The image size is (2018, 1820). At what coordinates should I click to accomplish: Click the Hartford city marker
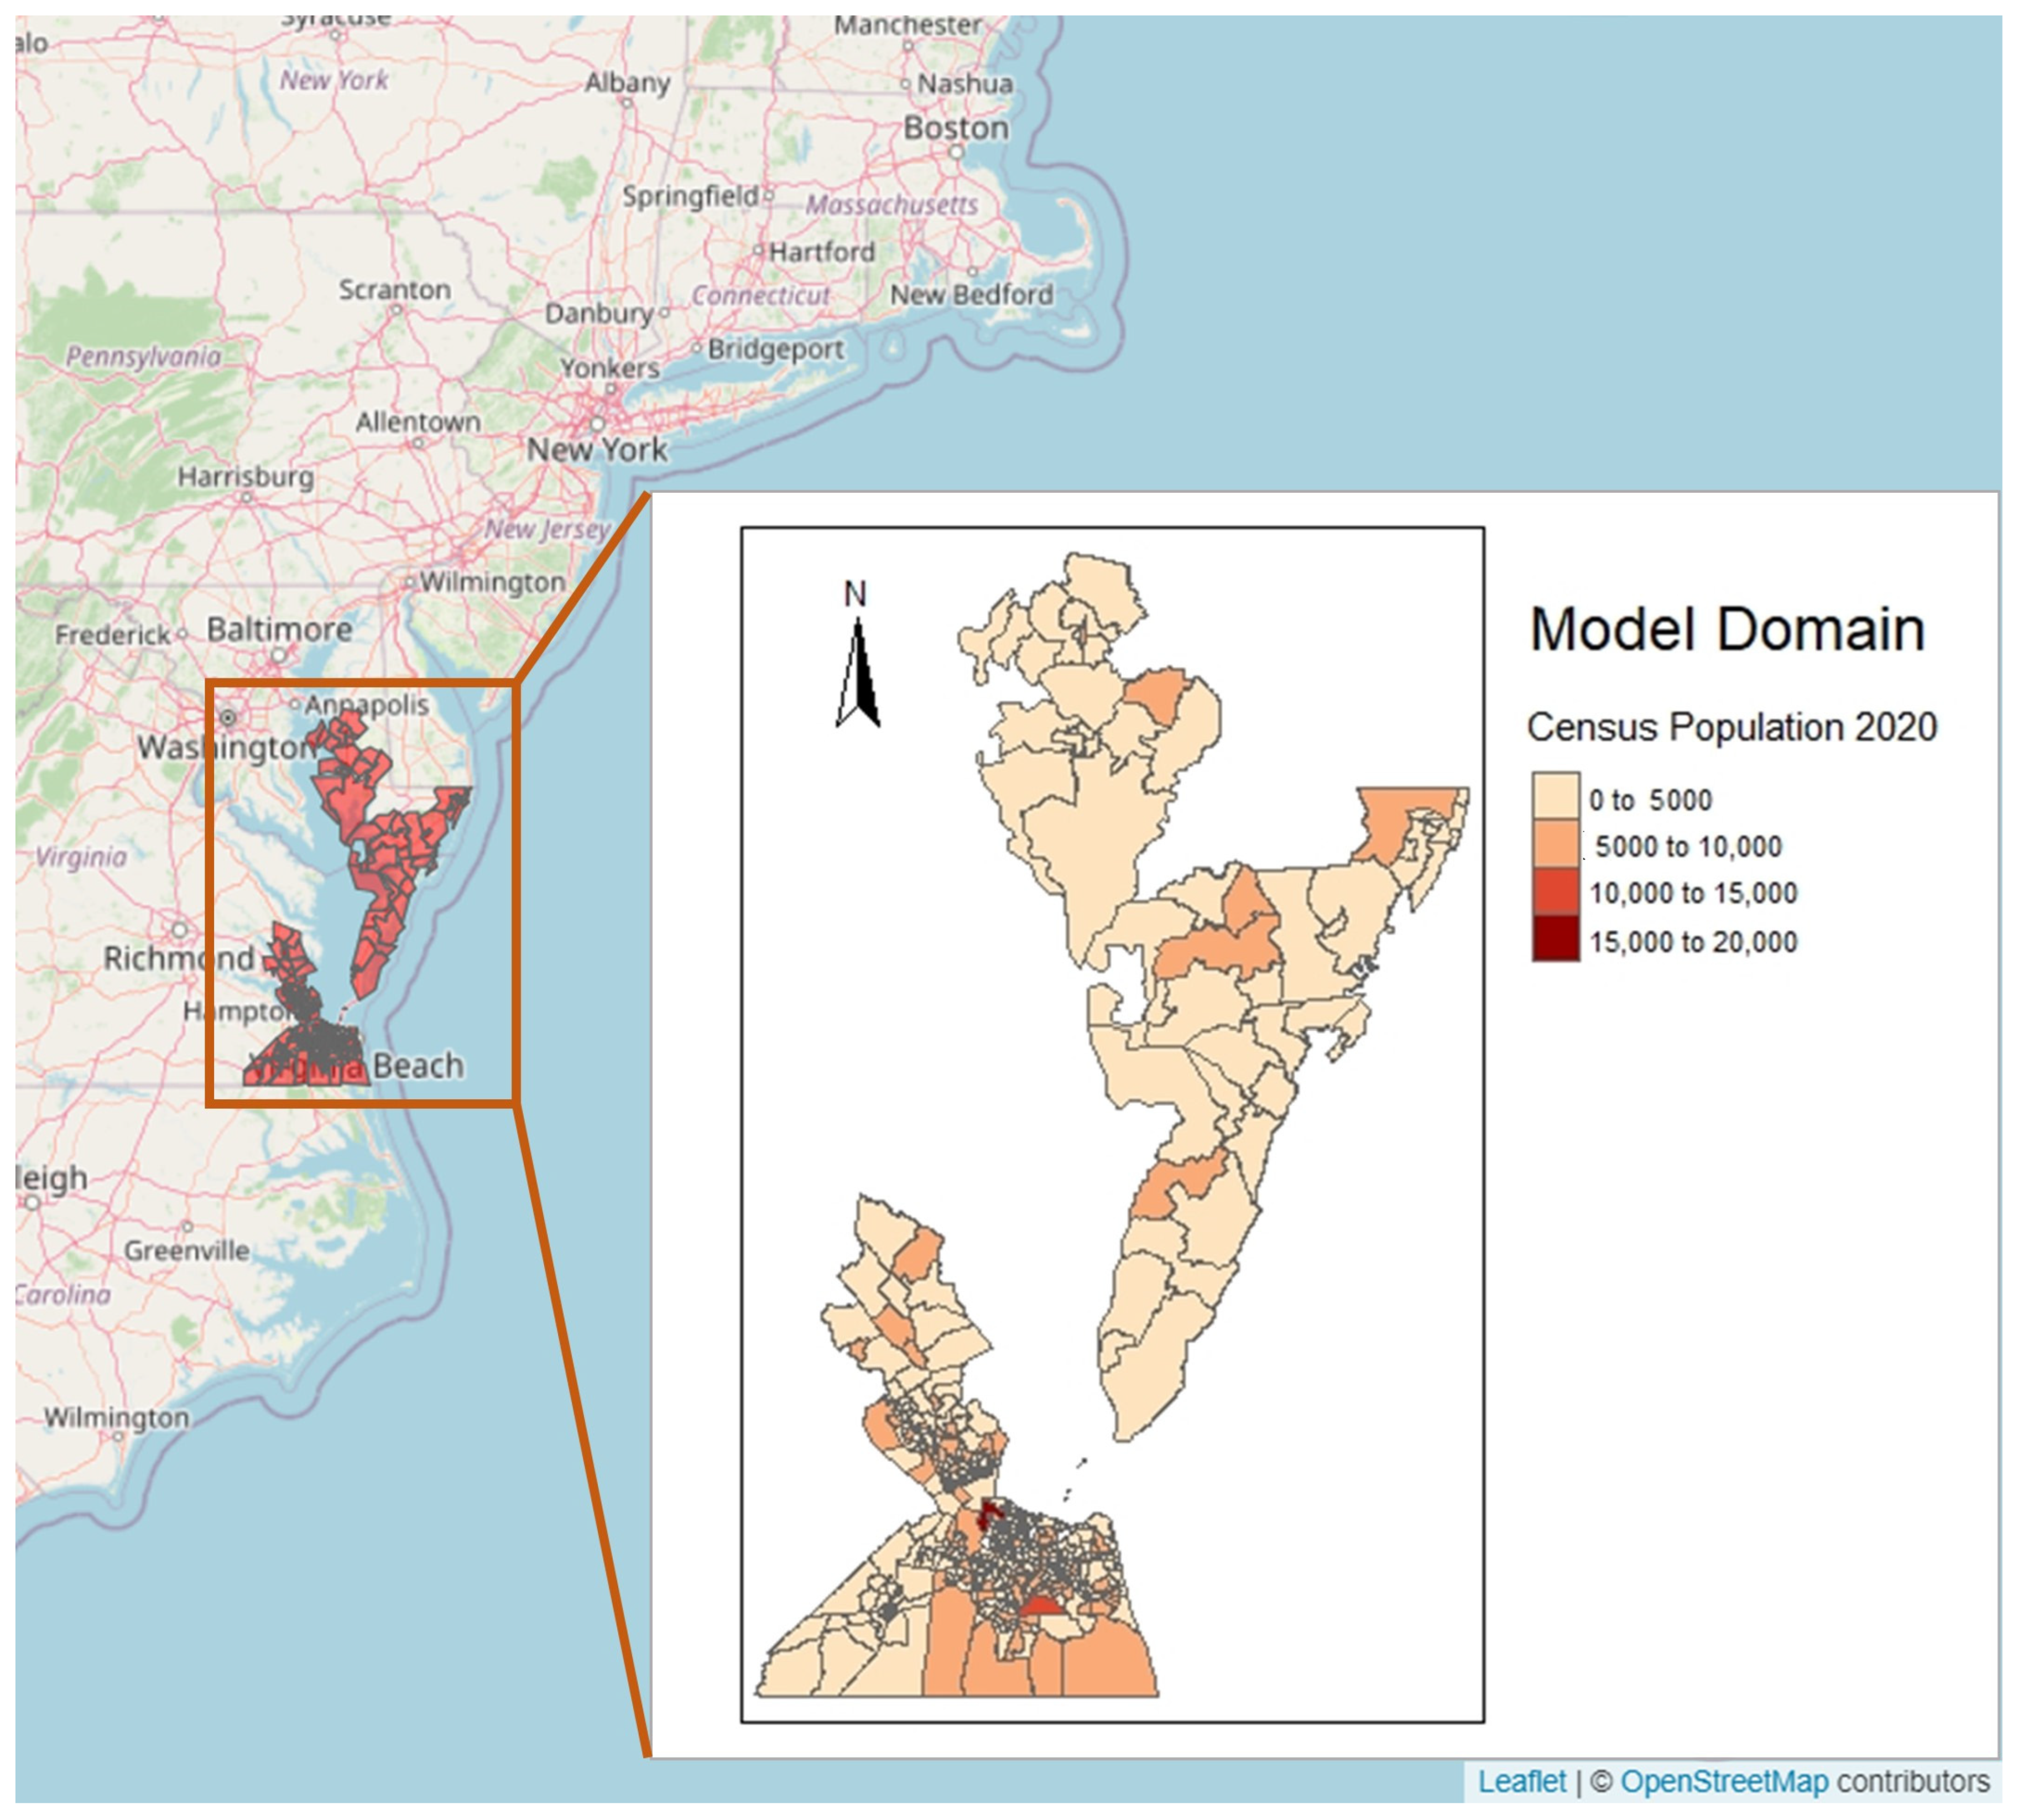pos(759,250)
